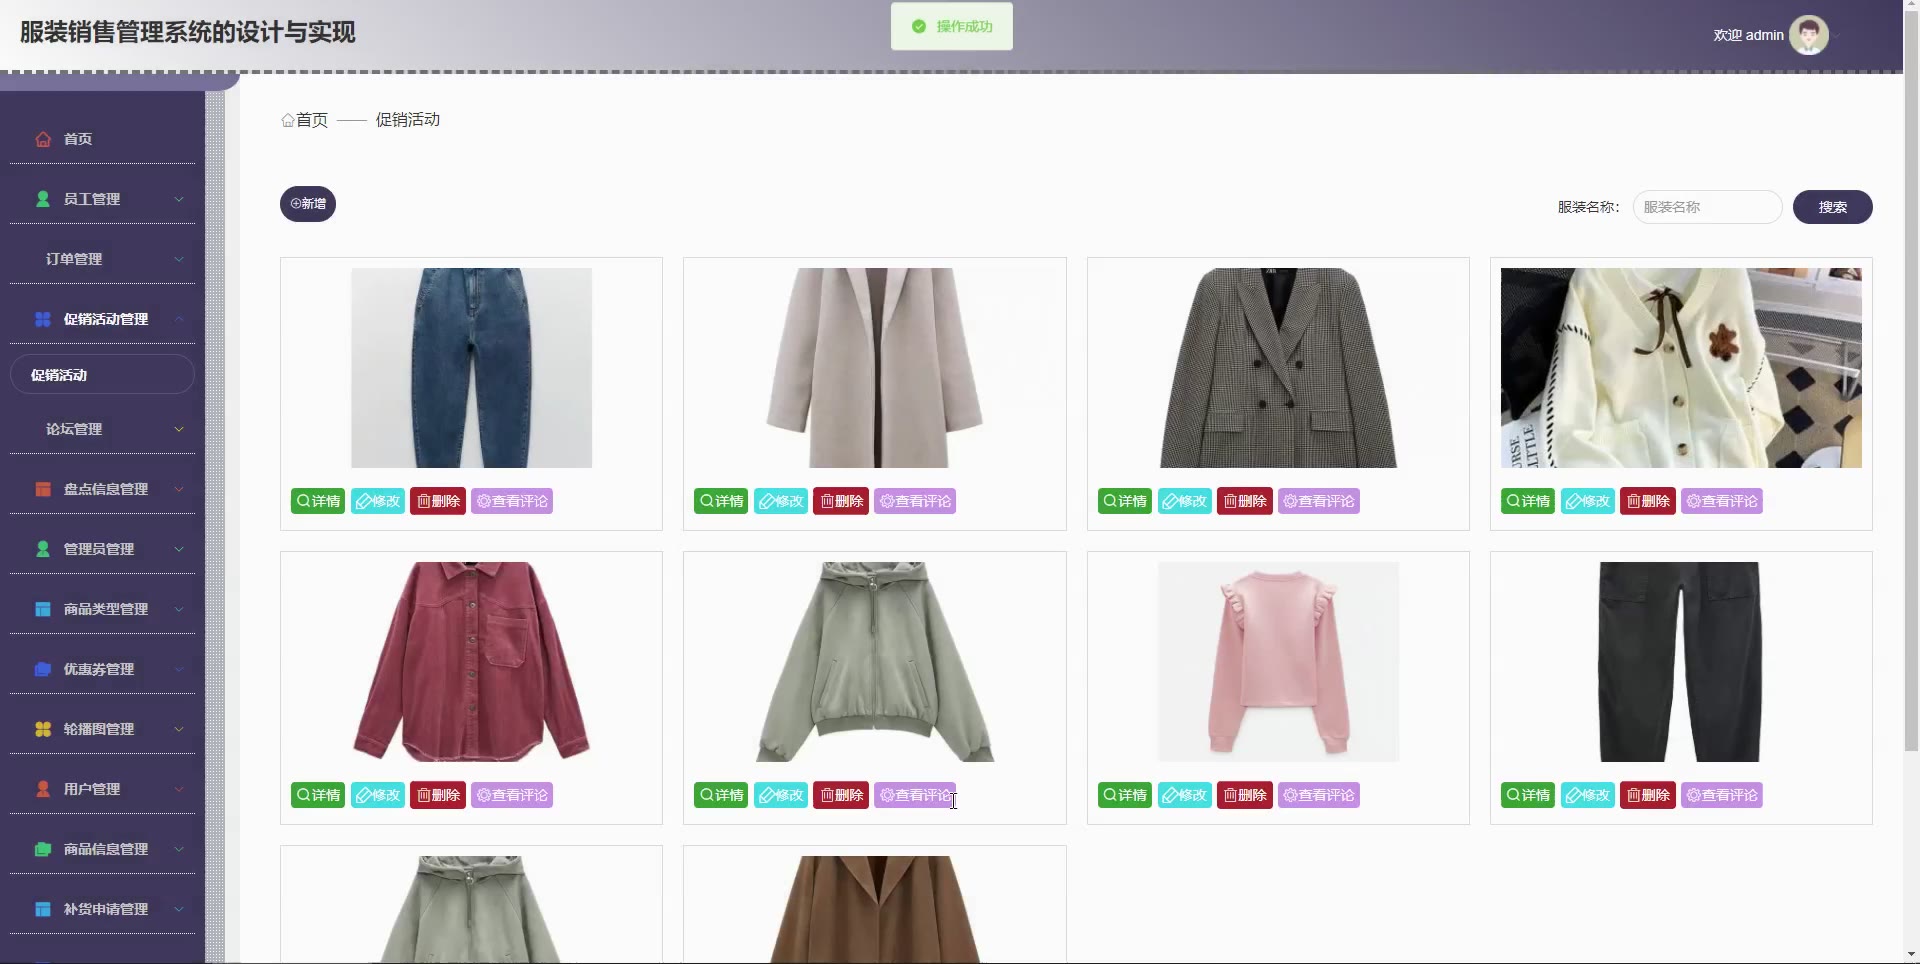Delete the beige coat item
This screenshot has width=1920, height=964.
click(x=841, y=501)
